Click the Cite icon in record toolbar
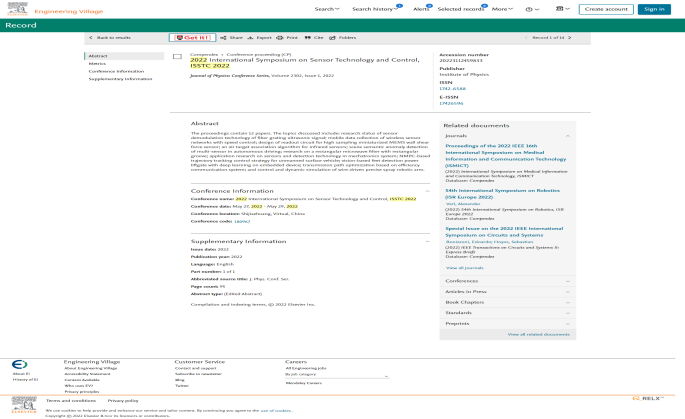This screenshot has width=685, height=419. 315,36
